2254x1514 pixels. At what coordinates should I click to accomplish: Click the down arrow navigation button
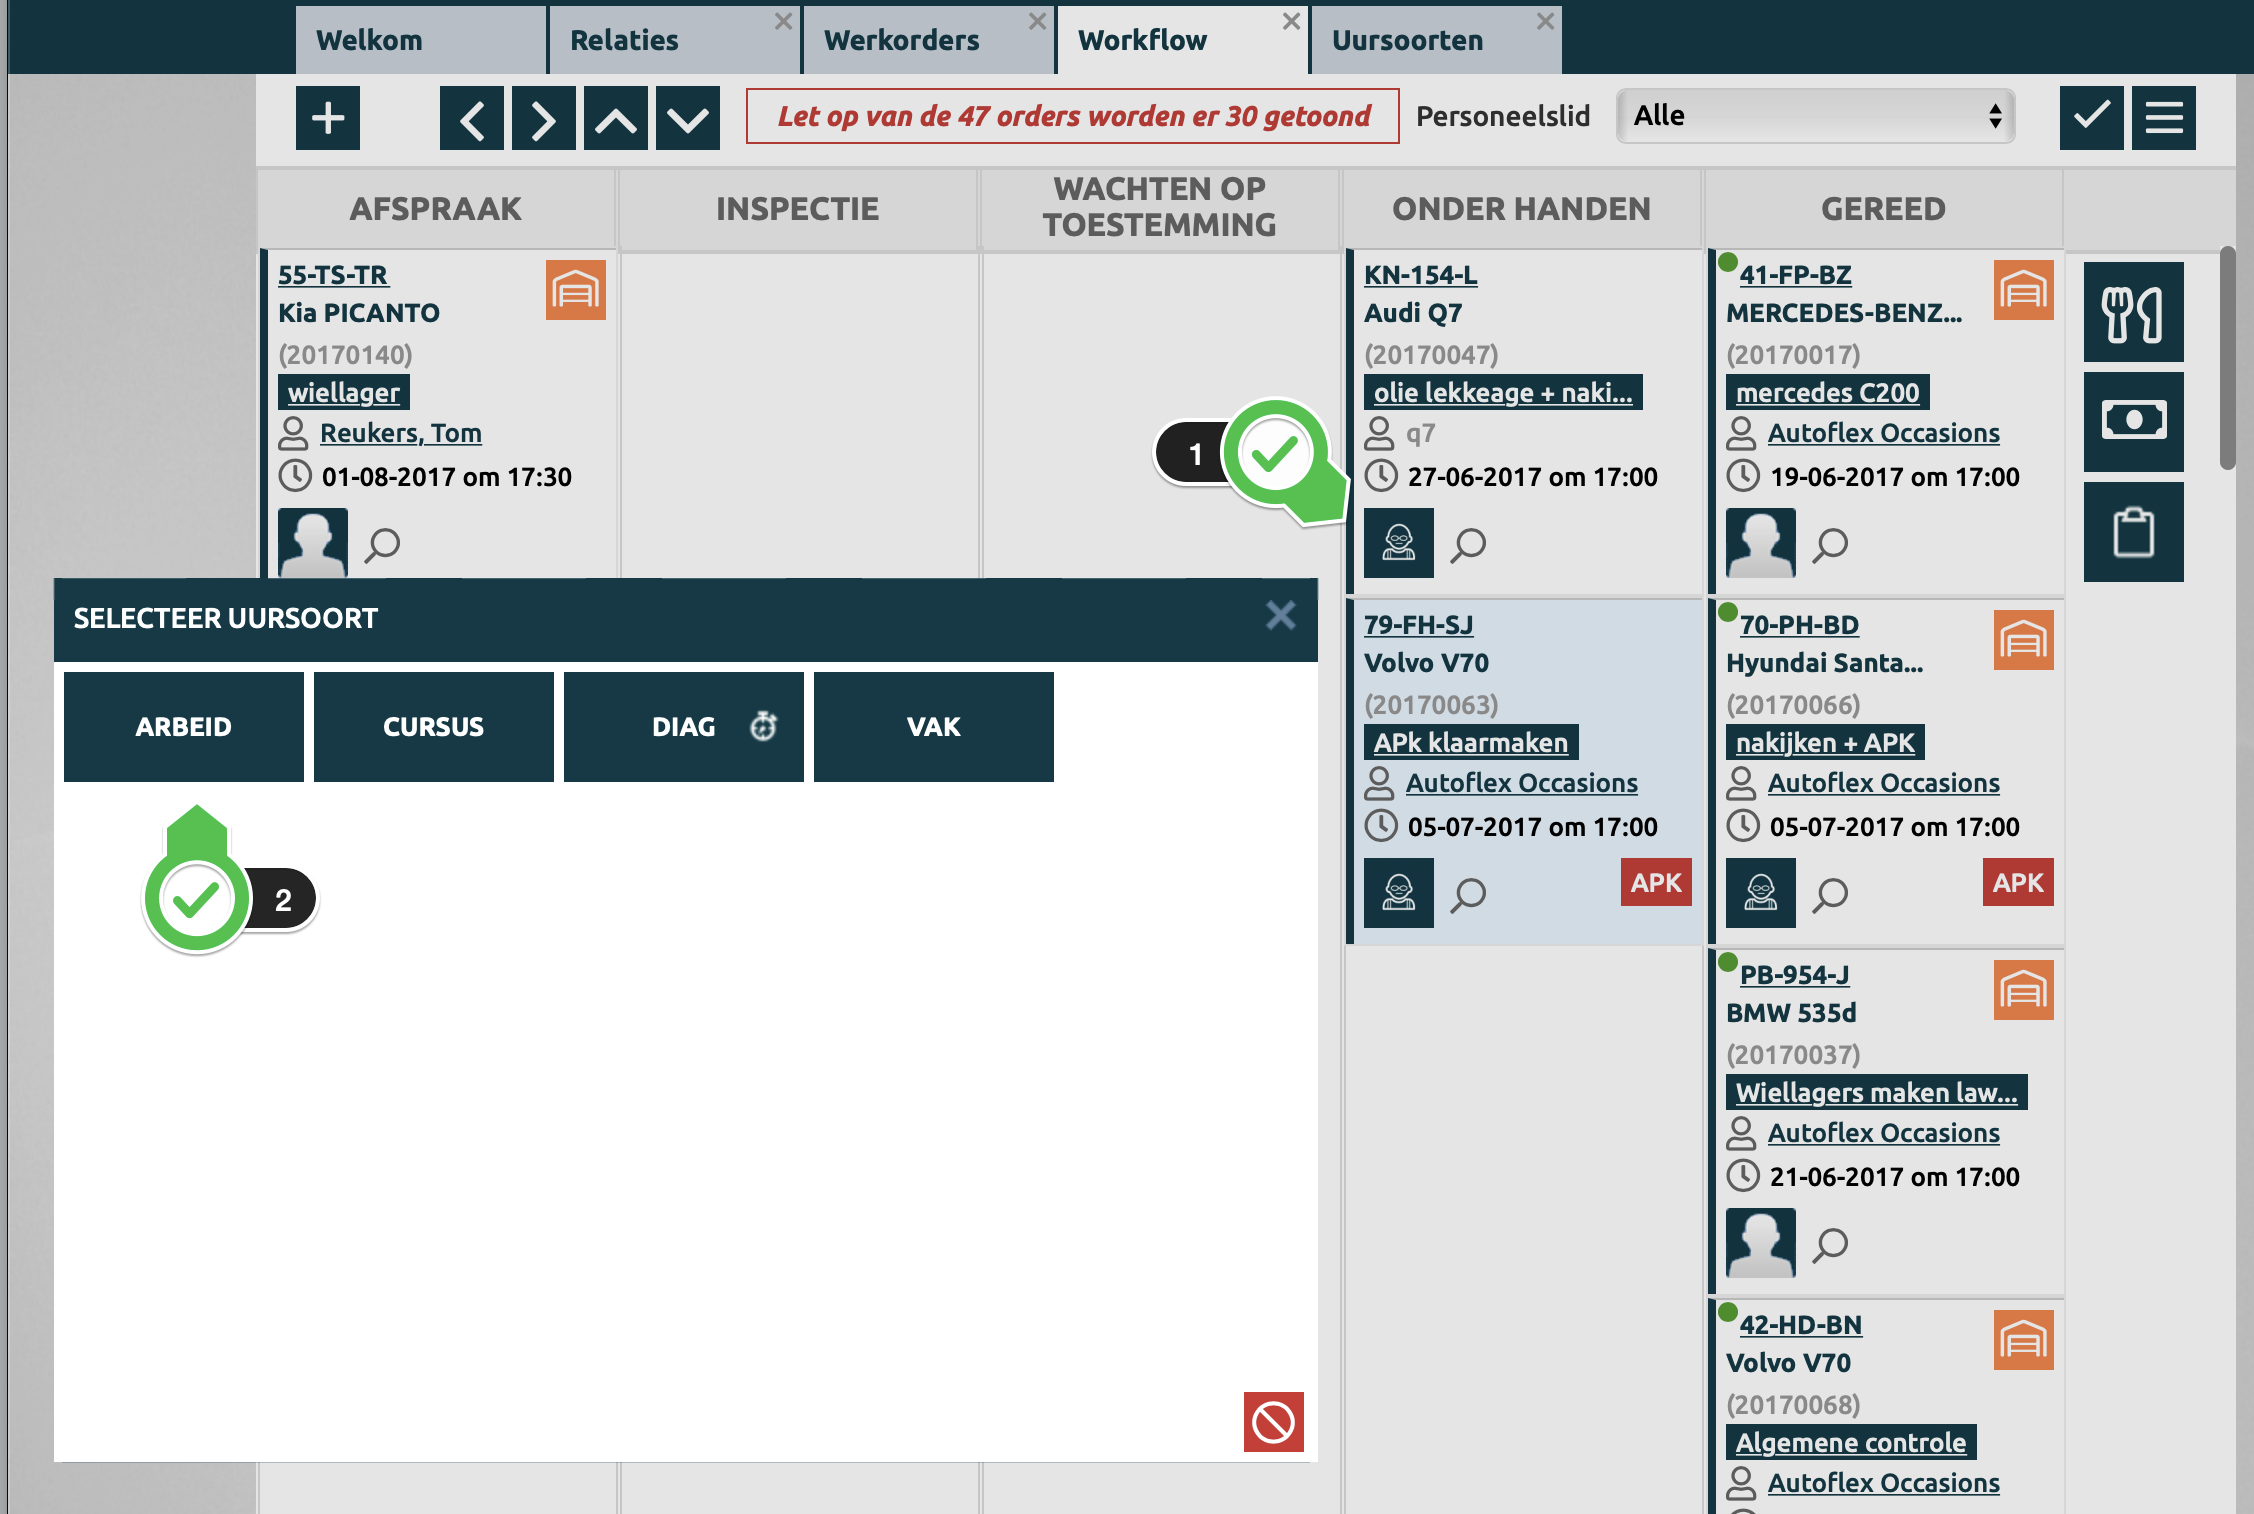687,118
